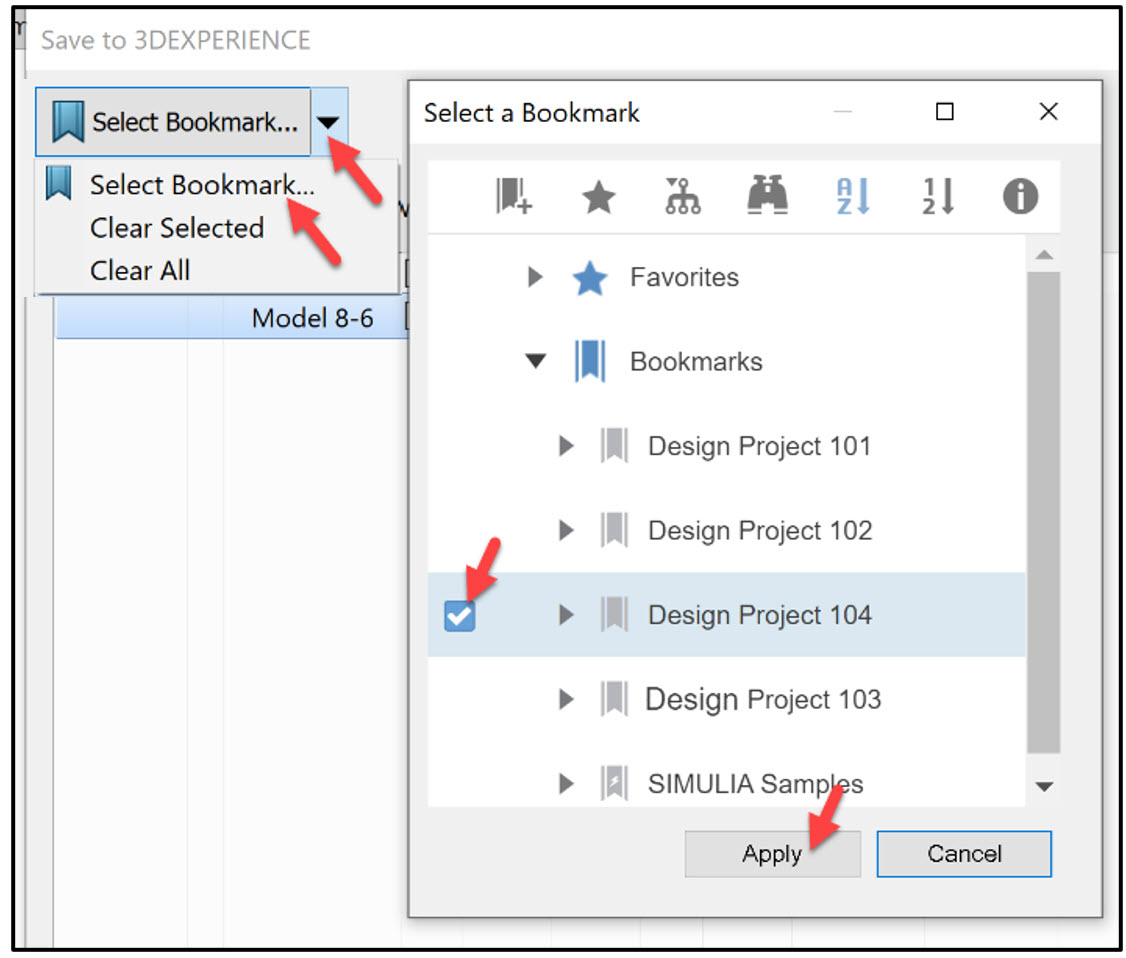Click the Apply button
This screenshot has width=1126, height=958.
pyautogui.click(x=772, y=853)
